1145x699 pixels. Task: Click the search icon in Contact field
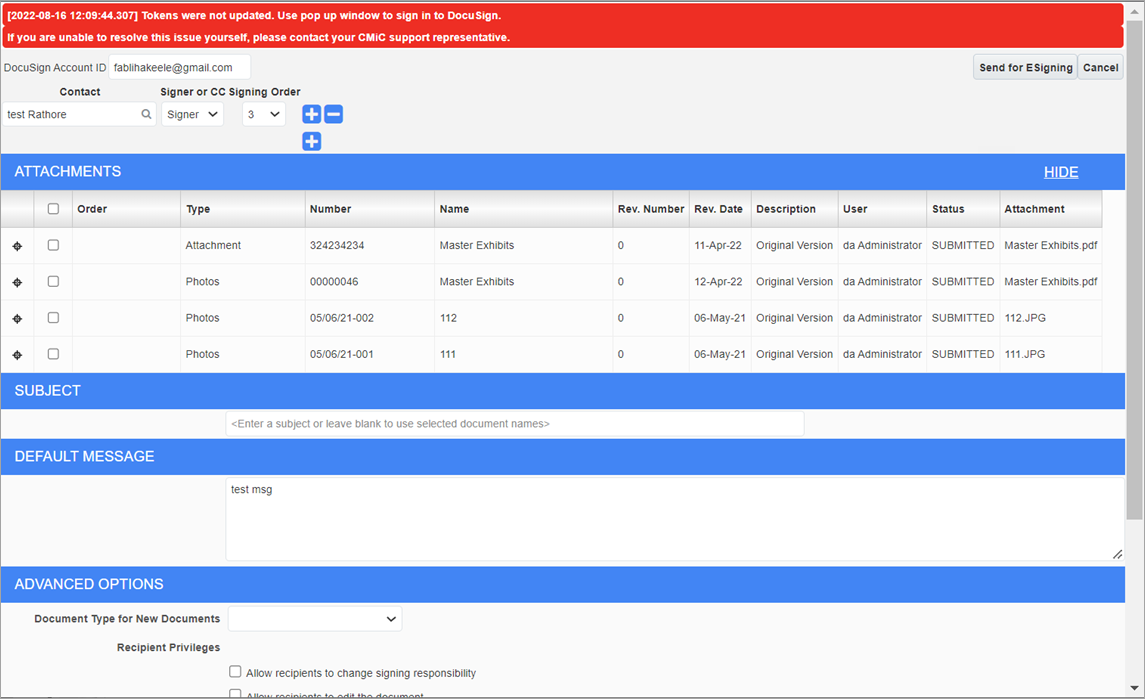click(x=146, y=114)
